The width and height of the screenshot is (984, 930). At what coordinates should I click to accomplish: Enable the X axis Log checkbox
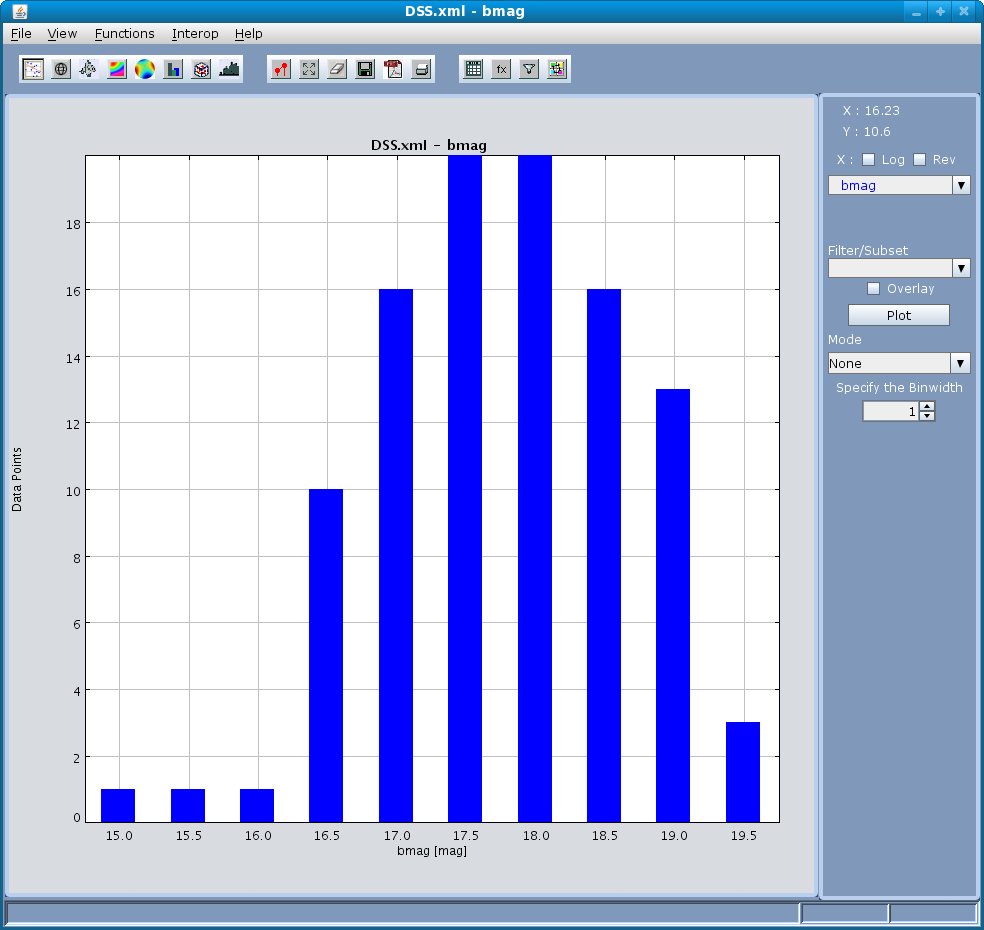coord(868,160)
